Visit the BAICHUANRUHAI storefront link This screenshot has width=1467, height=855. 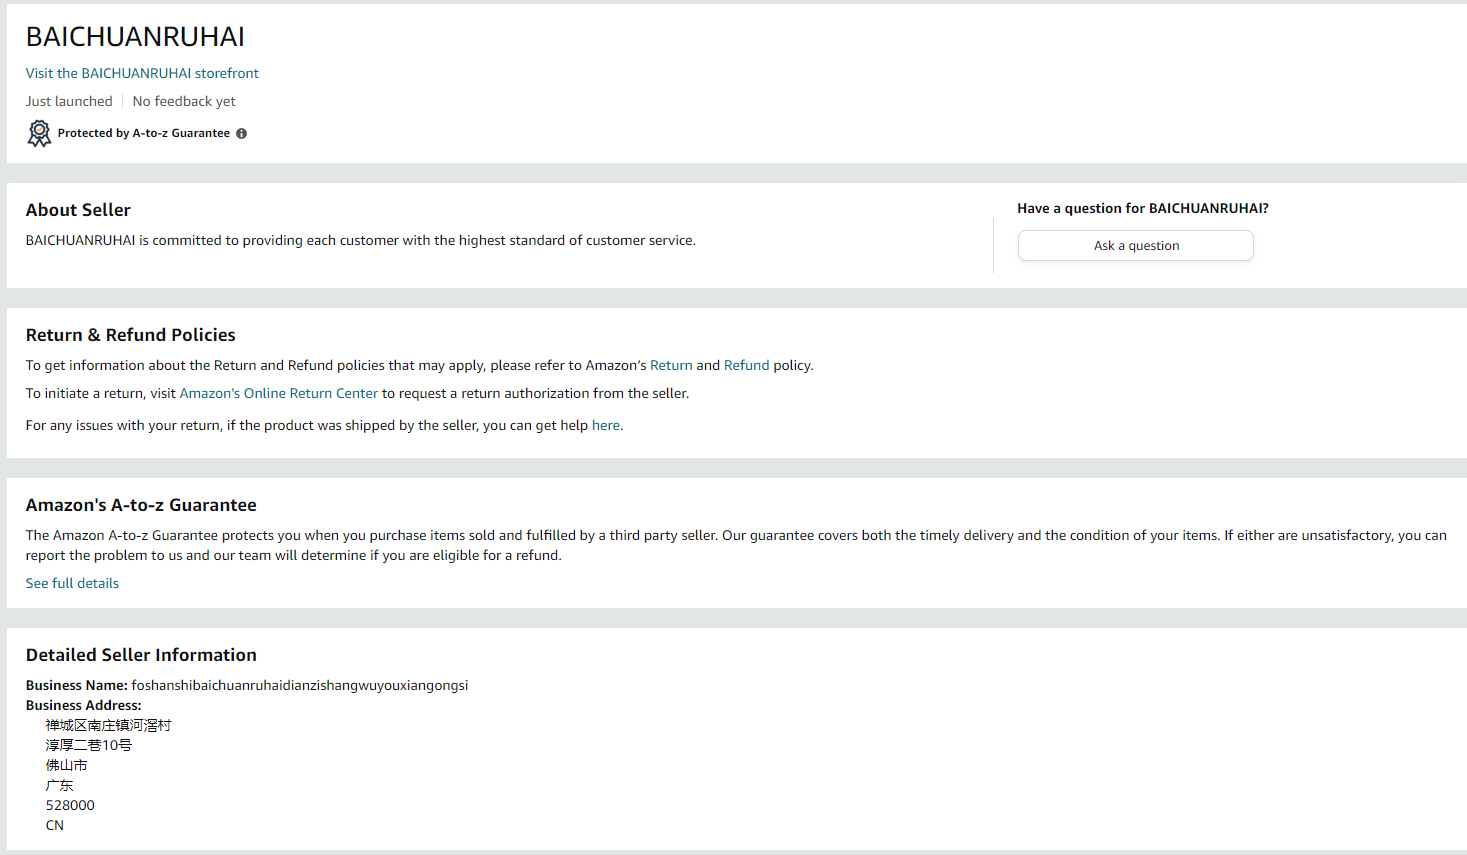(x=142, y=73)
